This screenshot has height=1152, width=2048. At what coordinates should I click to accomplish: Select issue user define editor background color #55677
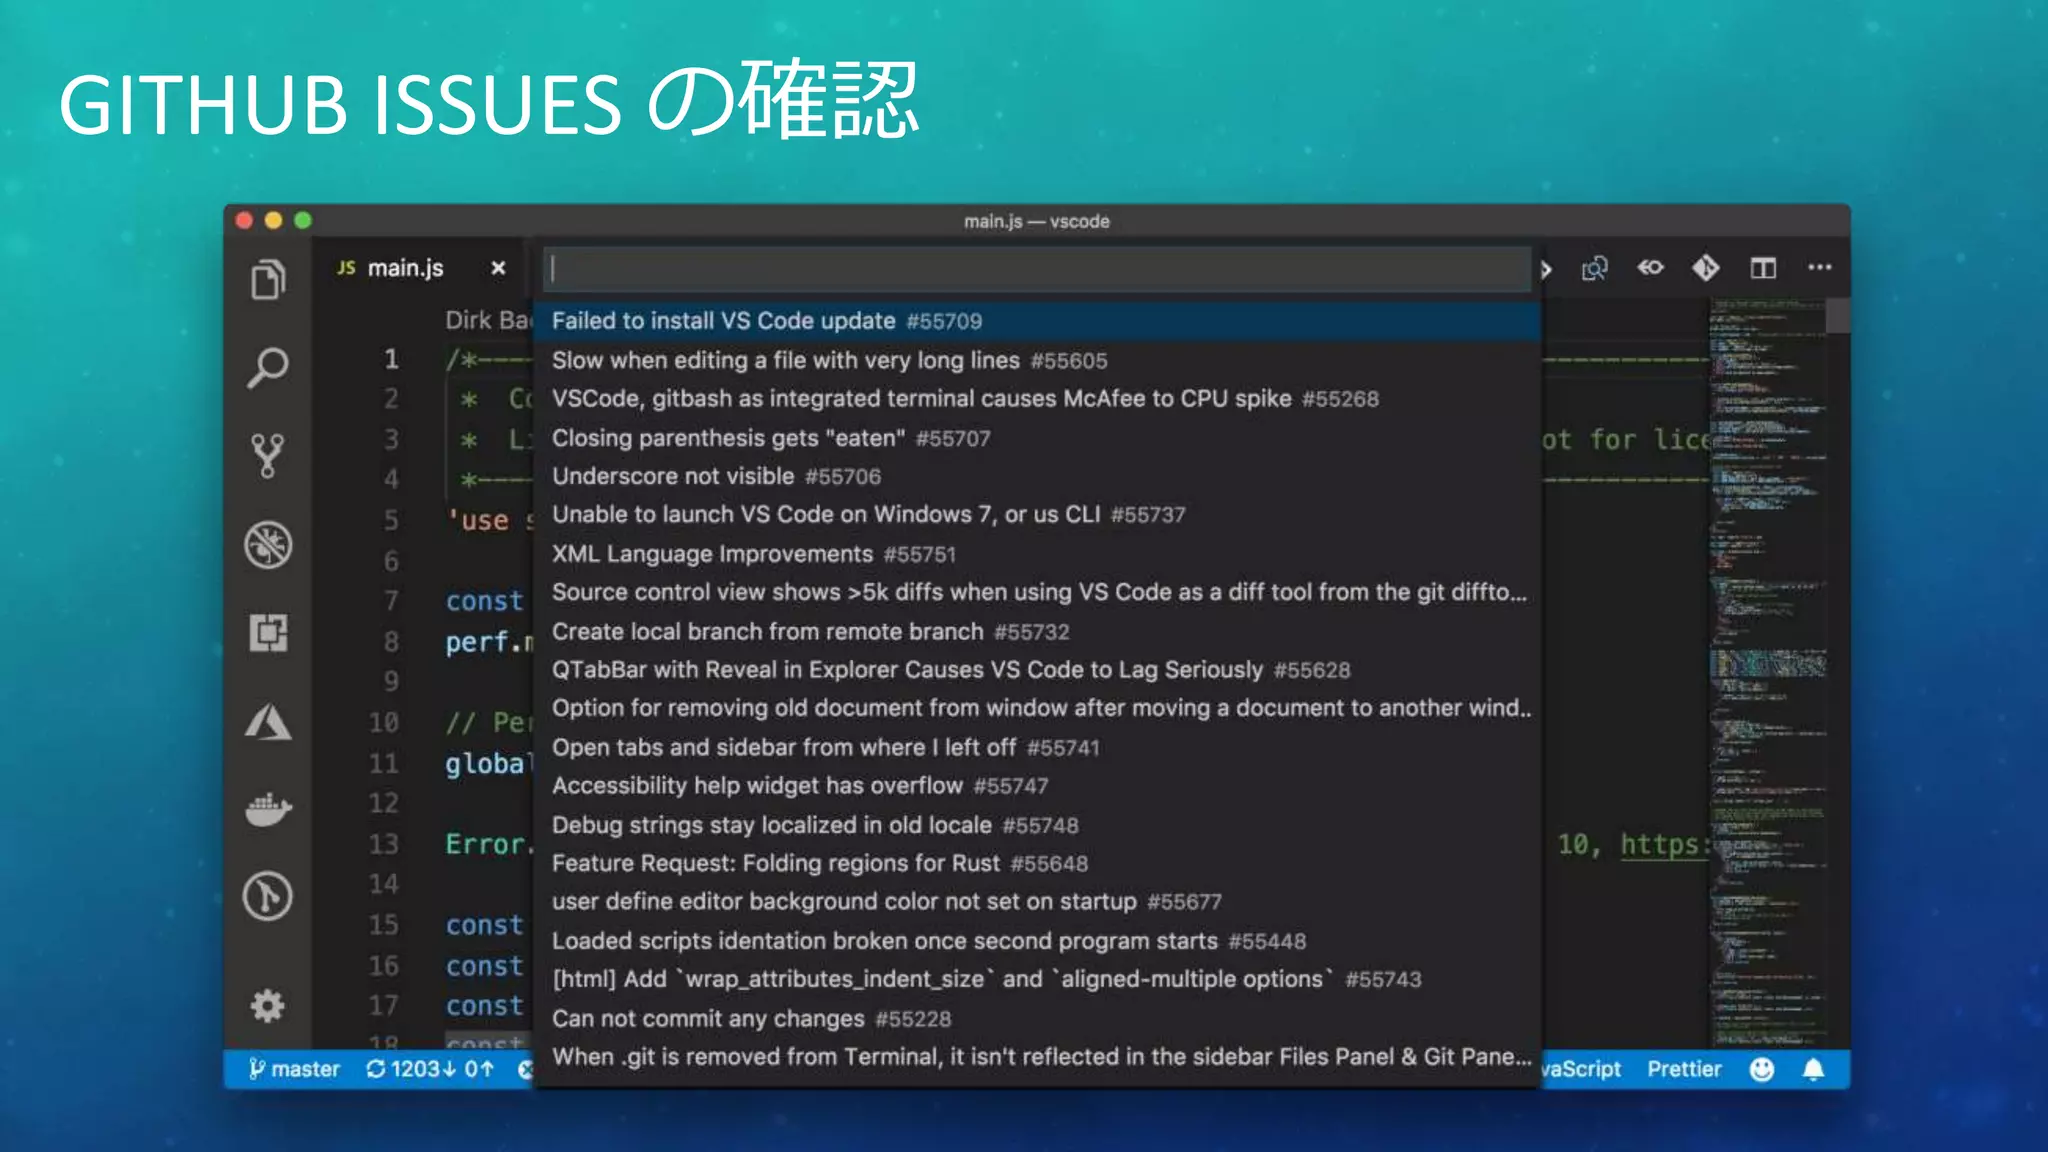(x=1037, y=902)
